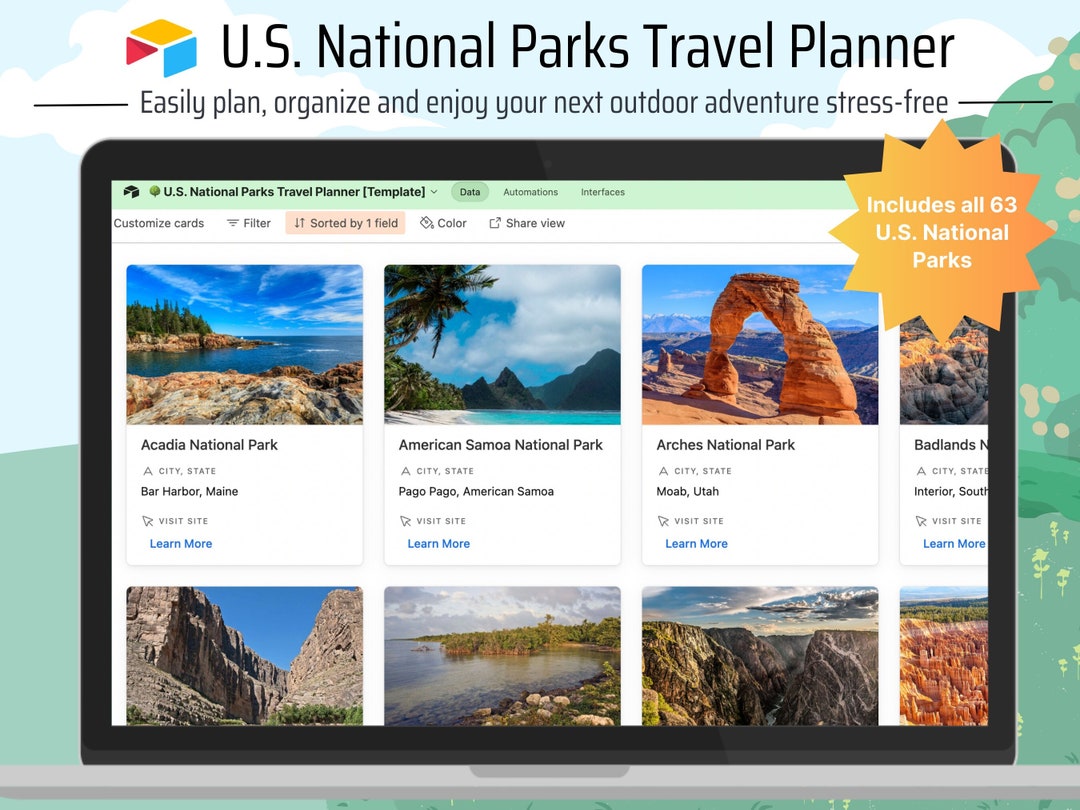Click Learn More on the Acadia card

180,543
